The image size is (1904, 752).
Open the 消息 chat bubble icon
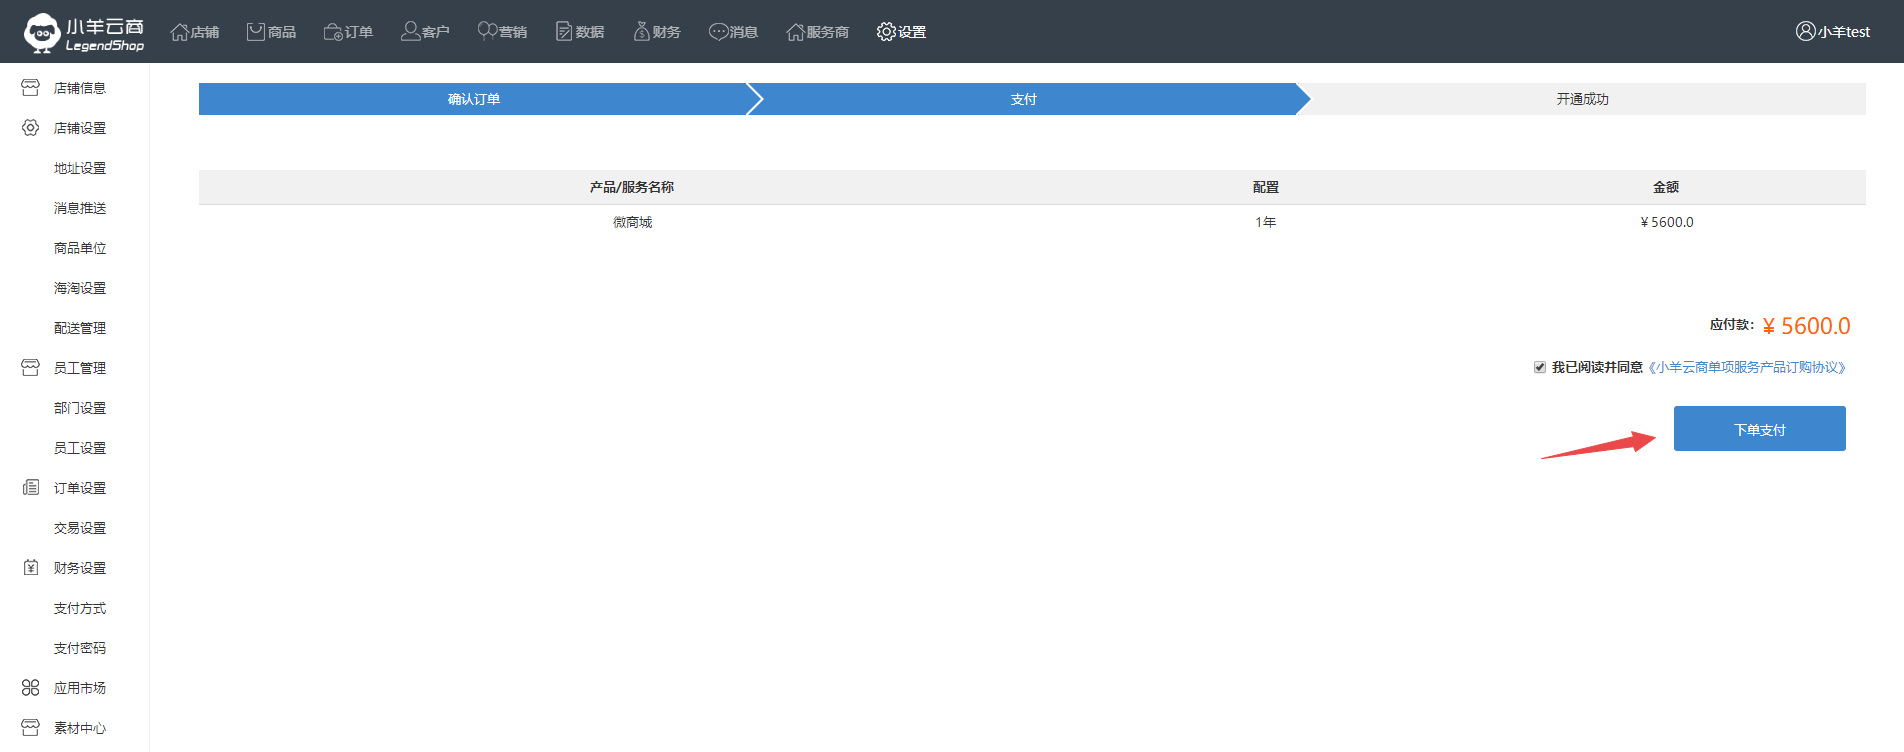[x=718, y=32]
